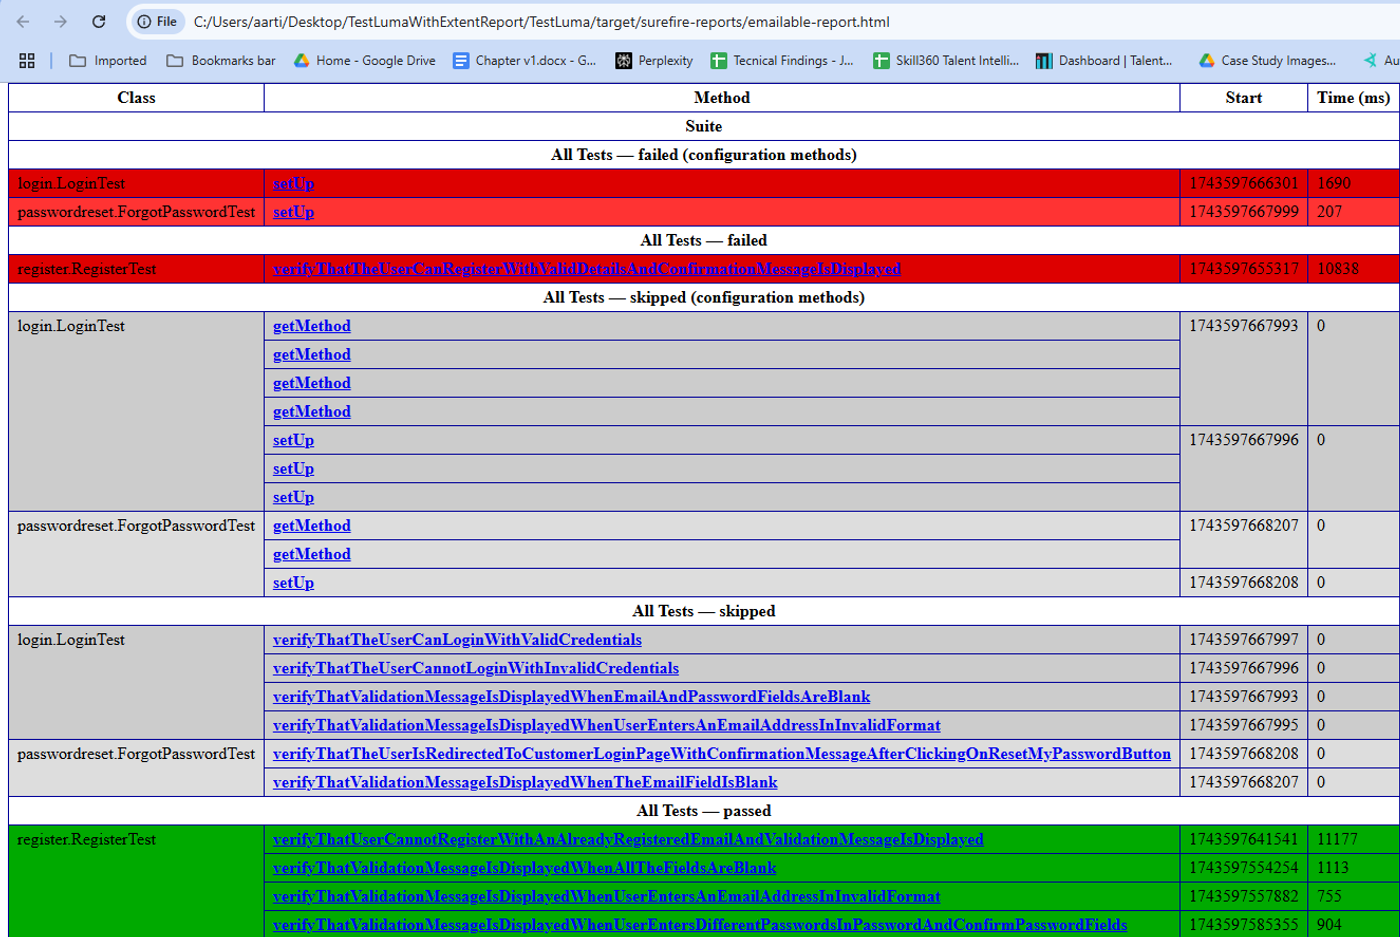Click the File info icon in address bar
This screenshot has width=1400, height=937.
click(157, 21)
